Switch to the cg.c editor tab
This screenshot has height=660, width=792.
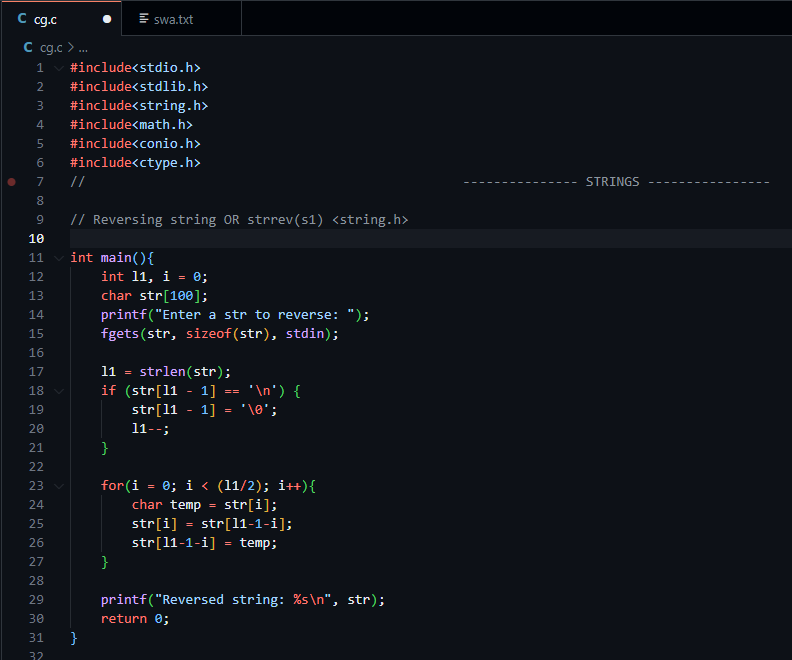pos(61,19)
